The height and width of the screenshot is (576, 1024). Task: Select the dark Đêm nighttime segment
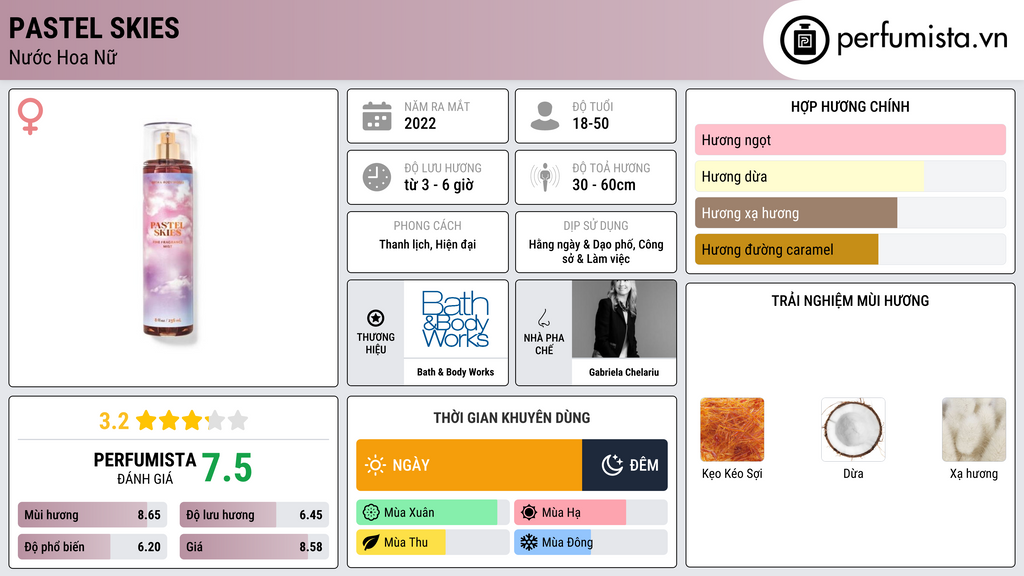[624, 465]
